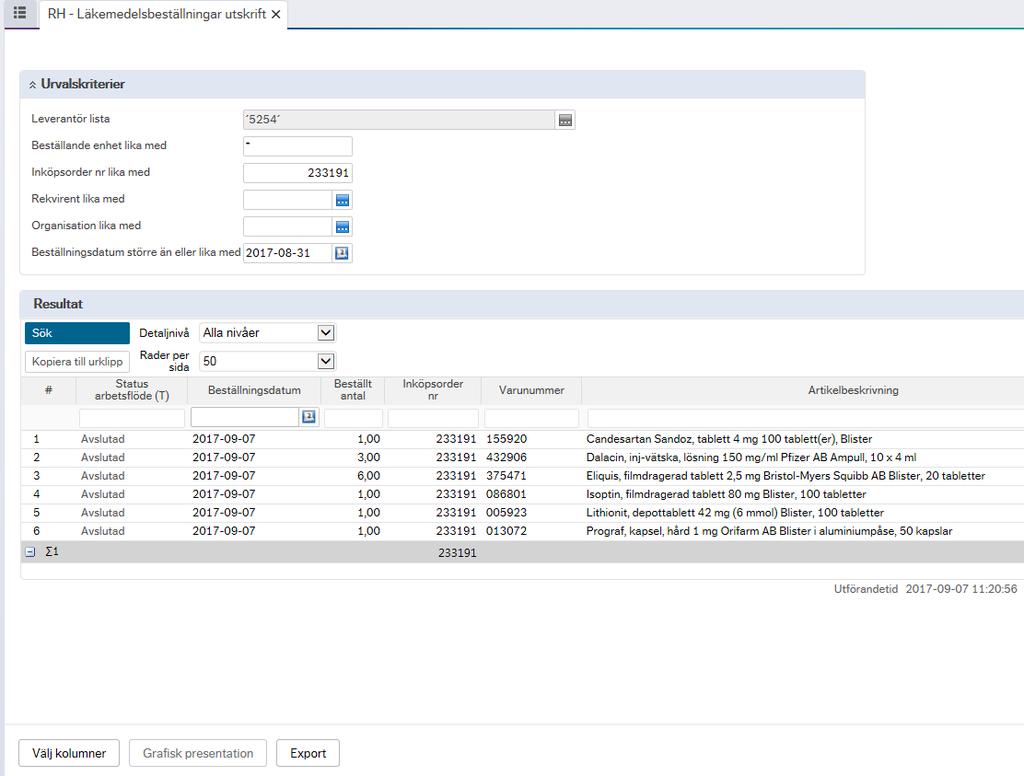1024x776 pixels.
Task: Select the row for Isoptin filmdragerad tablett
Action: pyautogui.click(x=522, y=494)
